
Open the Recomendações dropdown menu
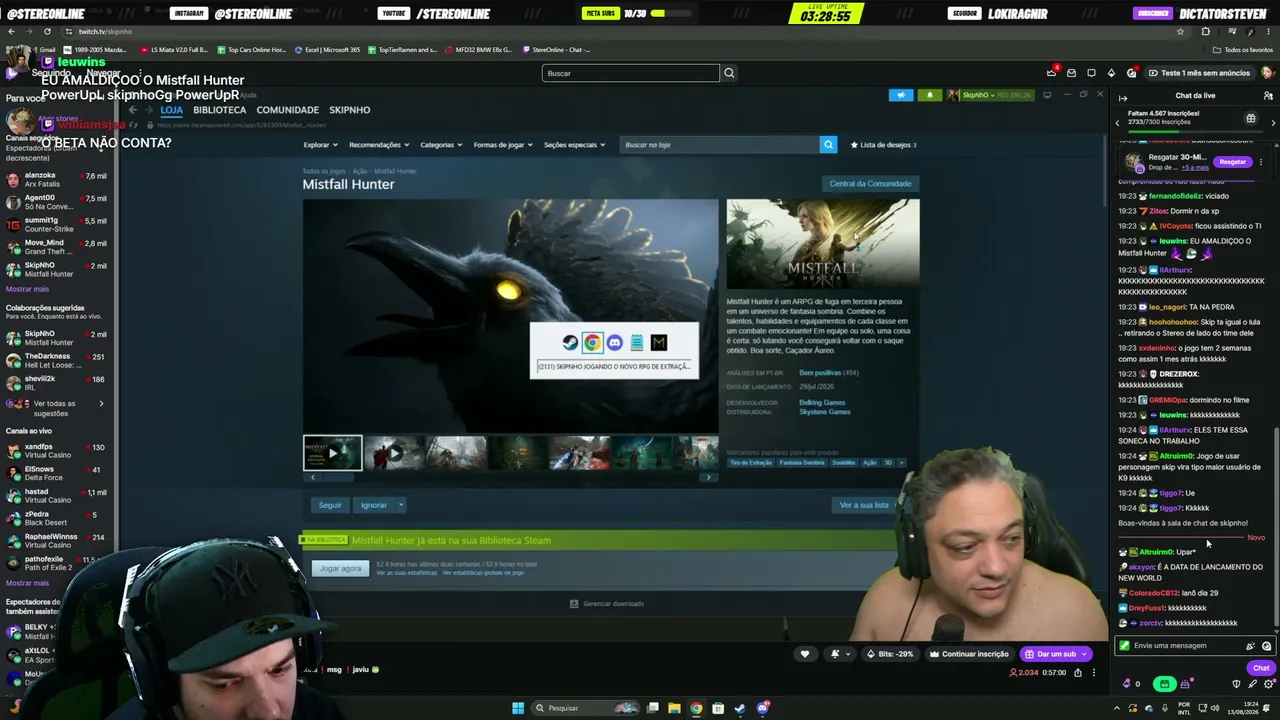click(379, 145)
